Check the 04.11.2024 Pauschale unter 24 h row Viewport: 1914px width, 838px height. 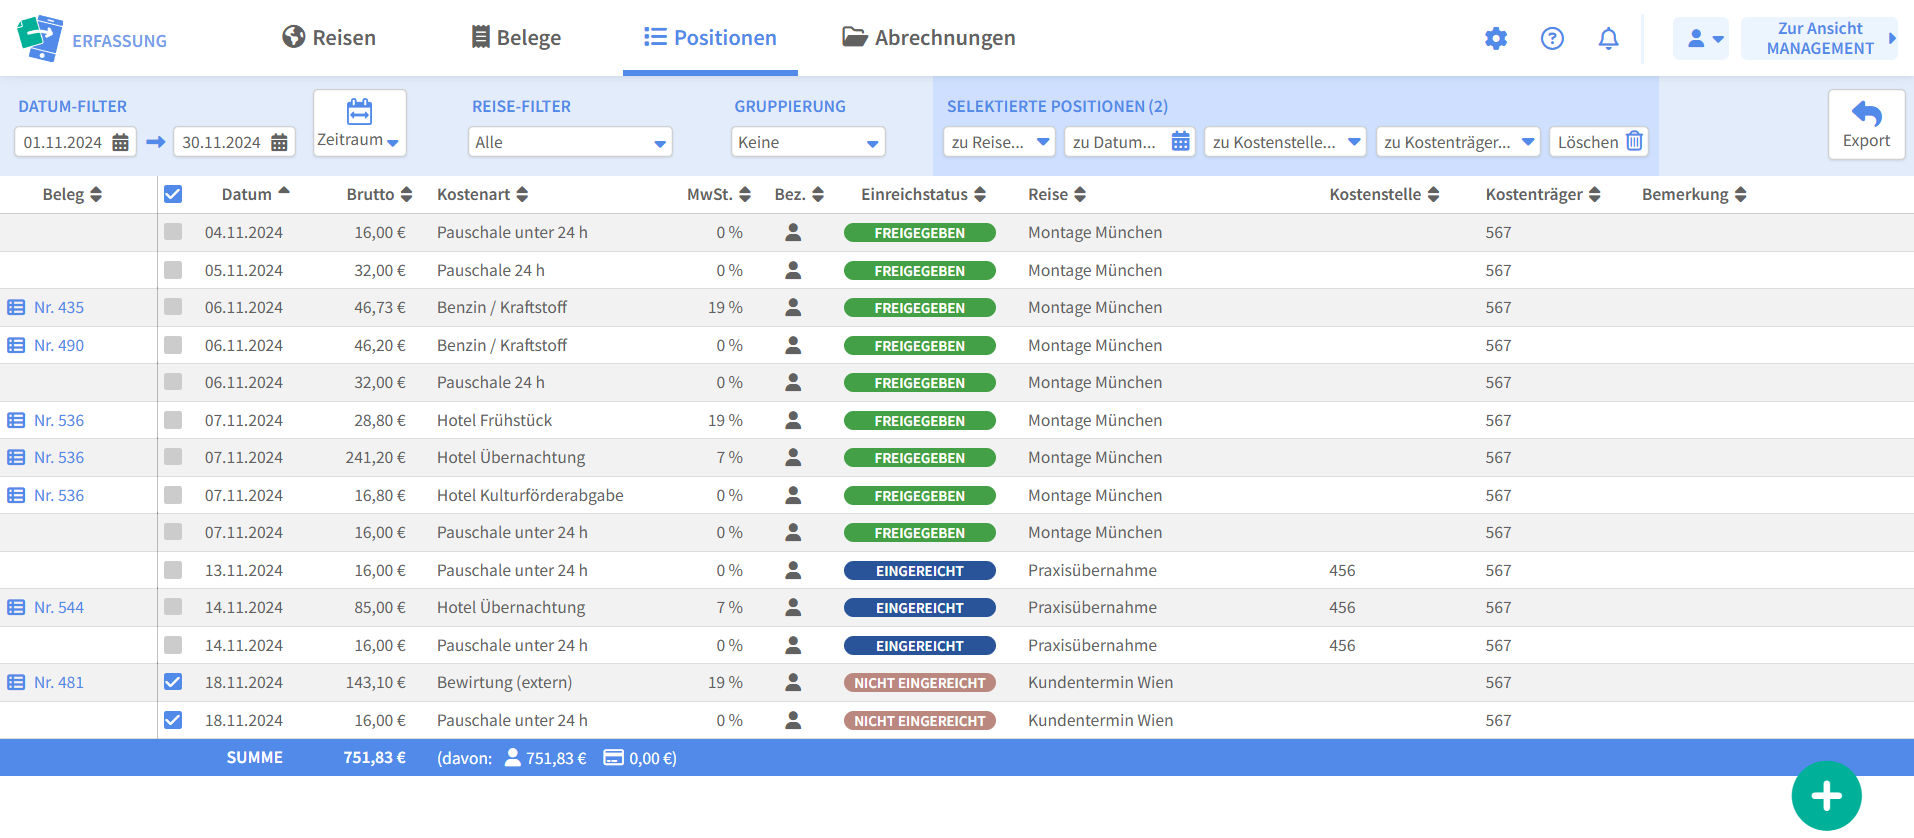tap(173, 232)
